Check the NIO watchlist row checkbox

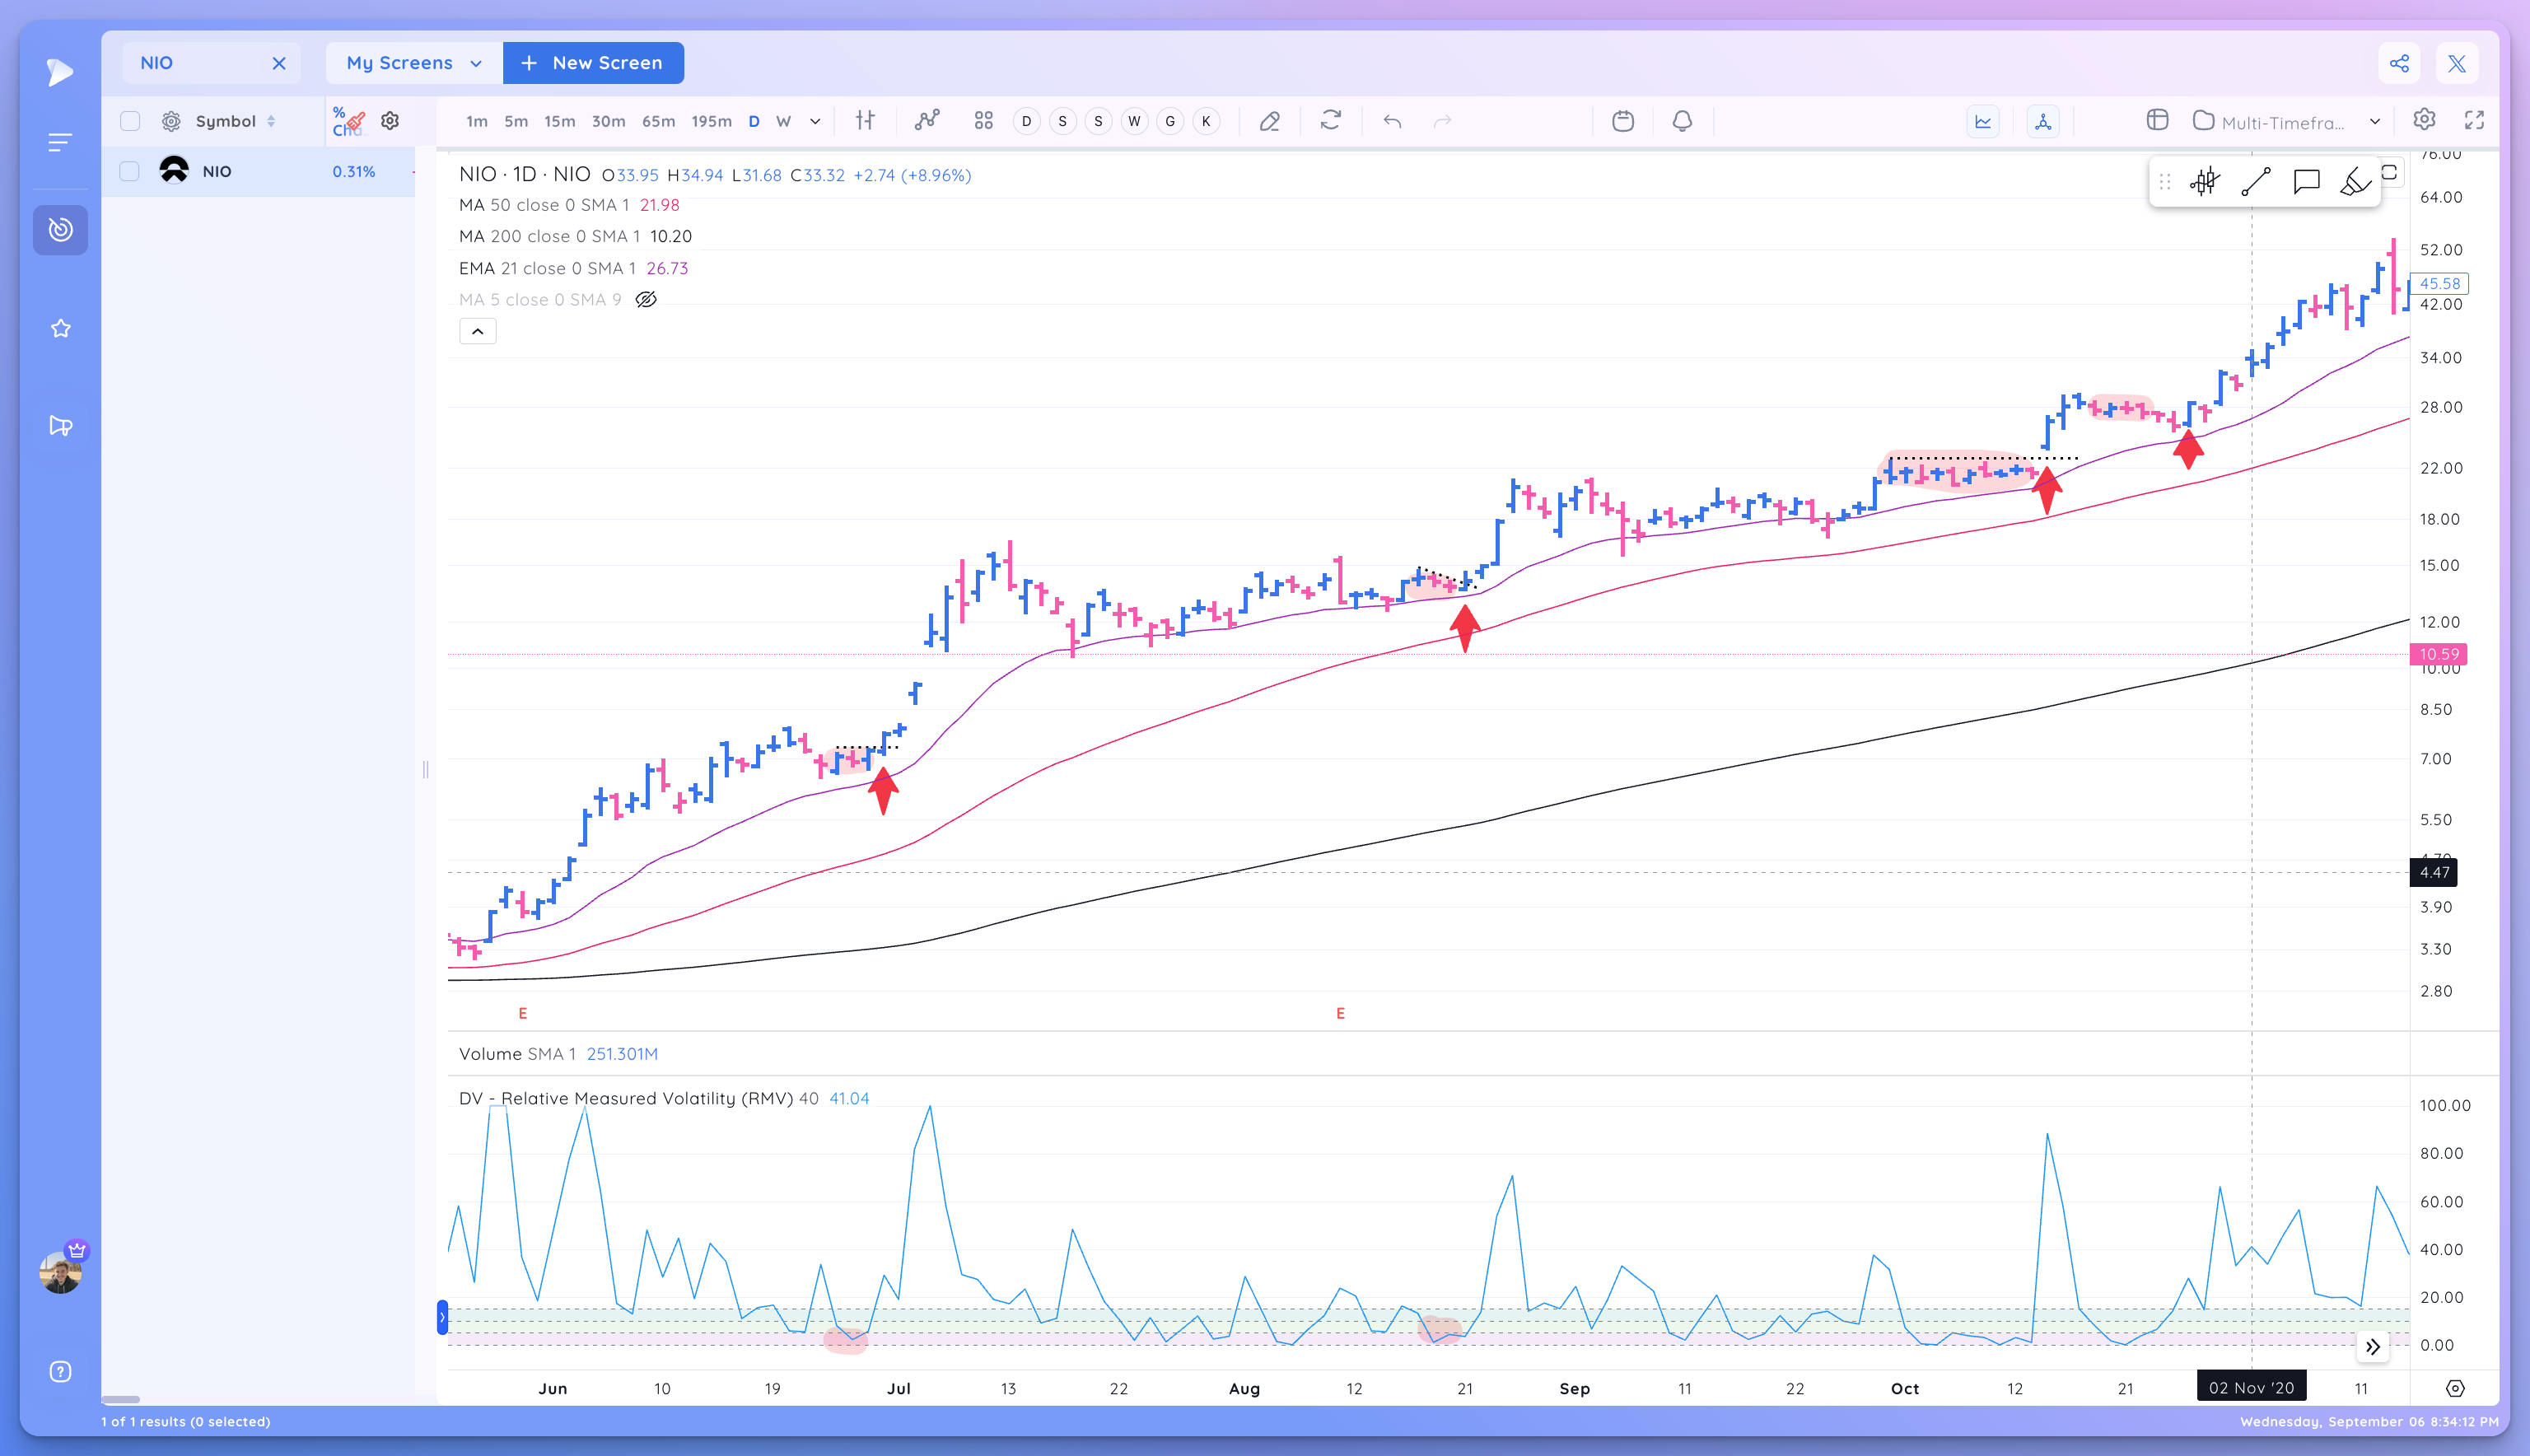click(x=130, y=170)
